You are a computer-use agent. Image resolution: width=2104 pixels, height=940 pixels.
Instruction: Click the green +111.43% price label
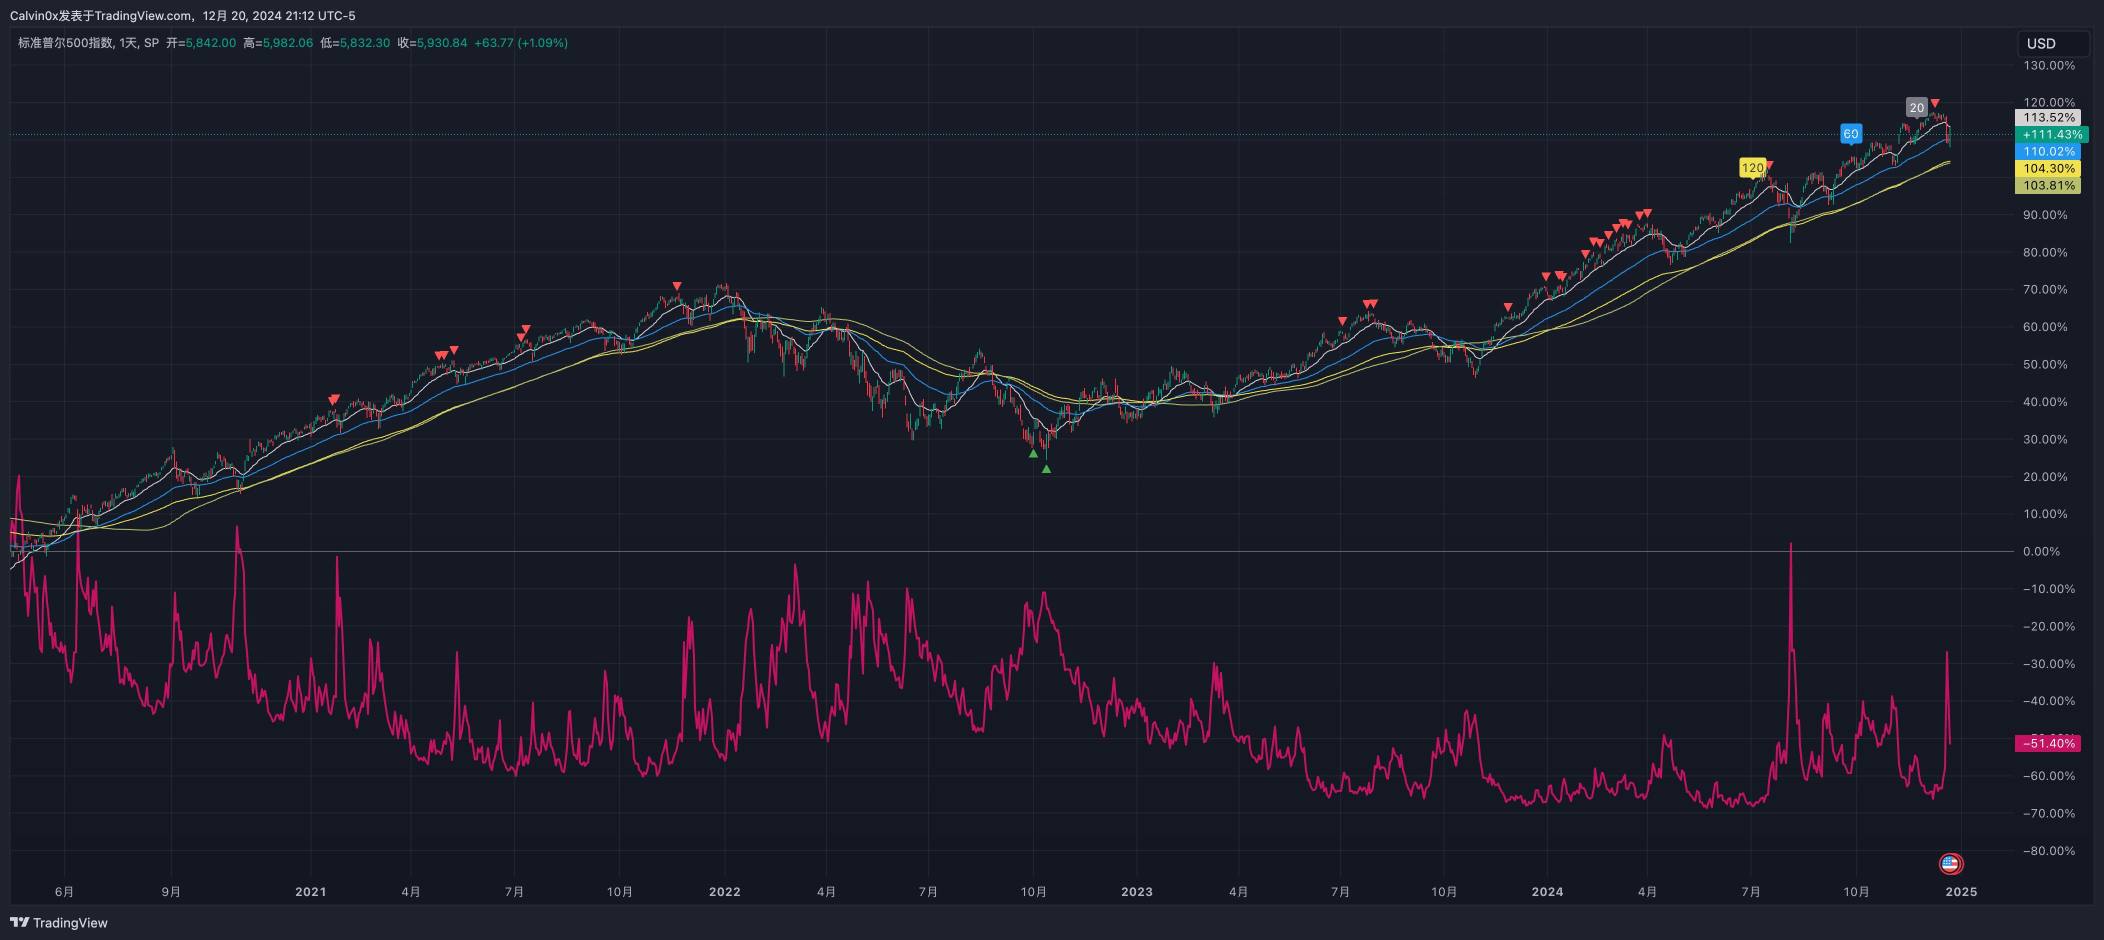coord(2051,134)
